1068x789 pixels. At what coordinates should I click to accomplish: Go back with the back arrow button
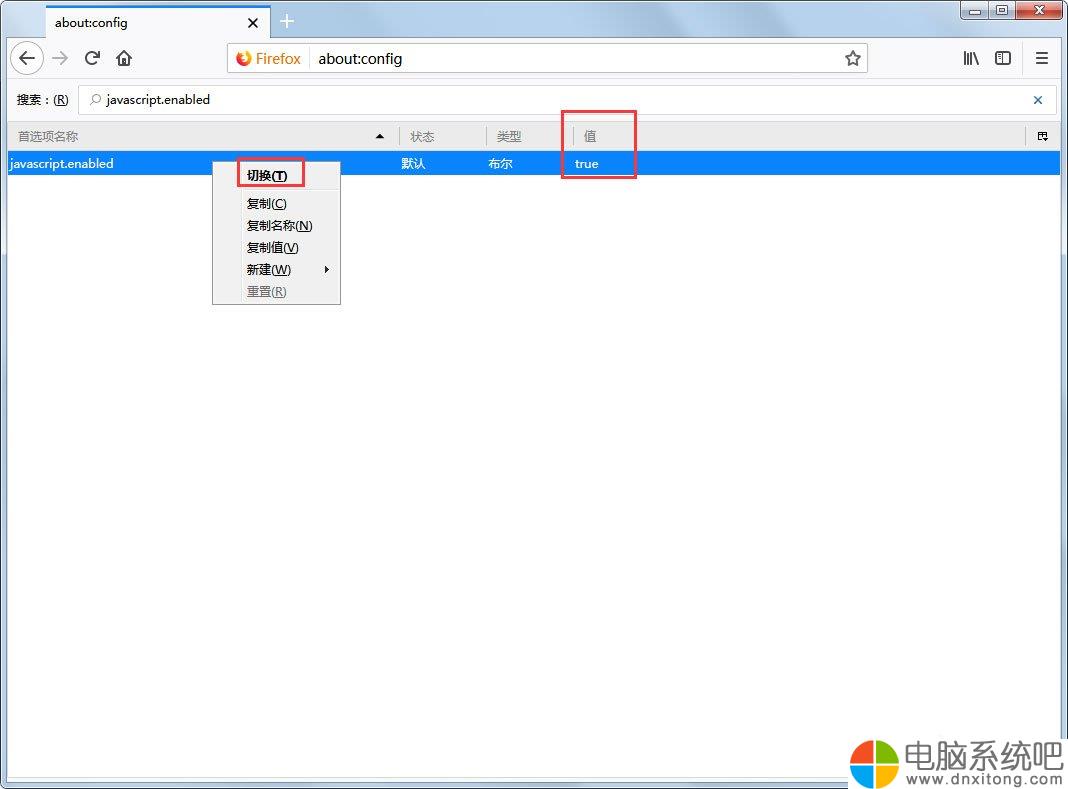27,59
